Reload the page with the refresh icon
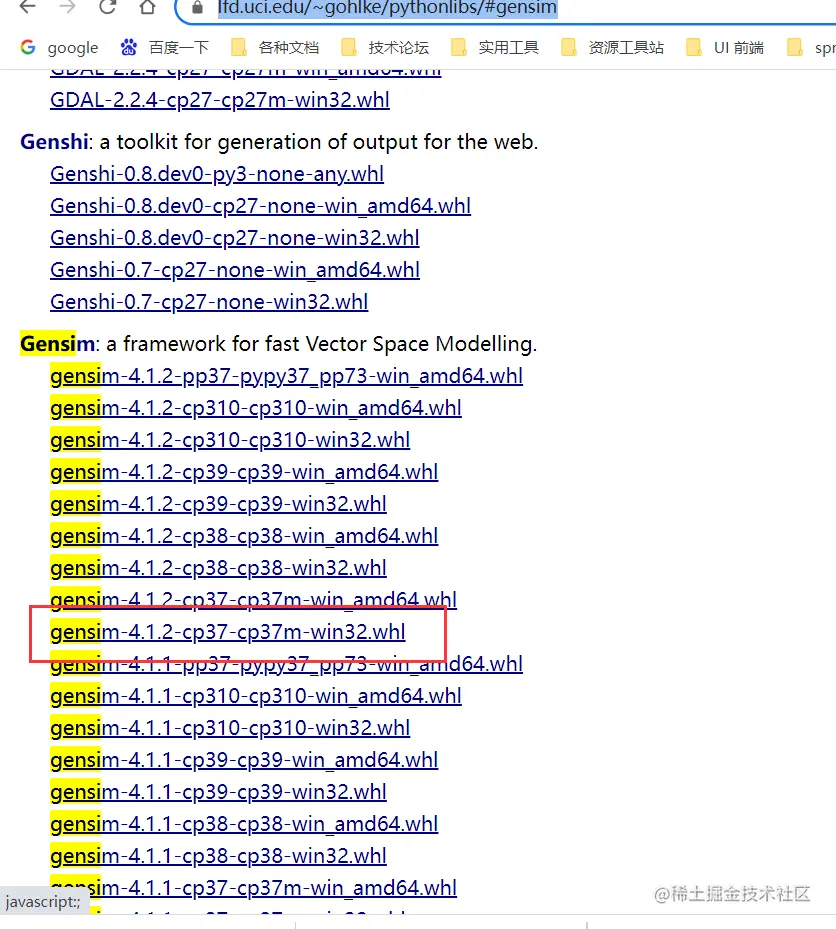This screenshot has width=836, height=929. pos(107,7)
